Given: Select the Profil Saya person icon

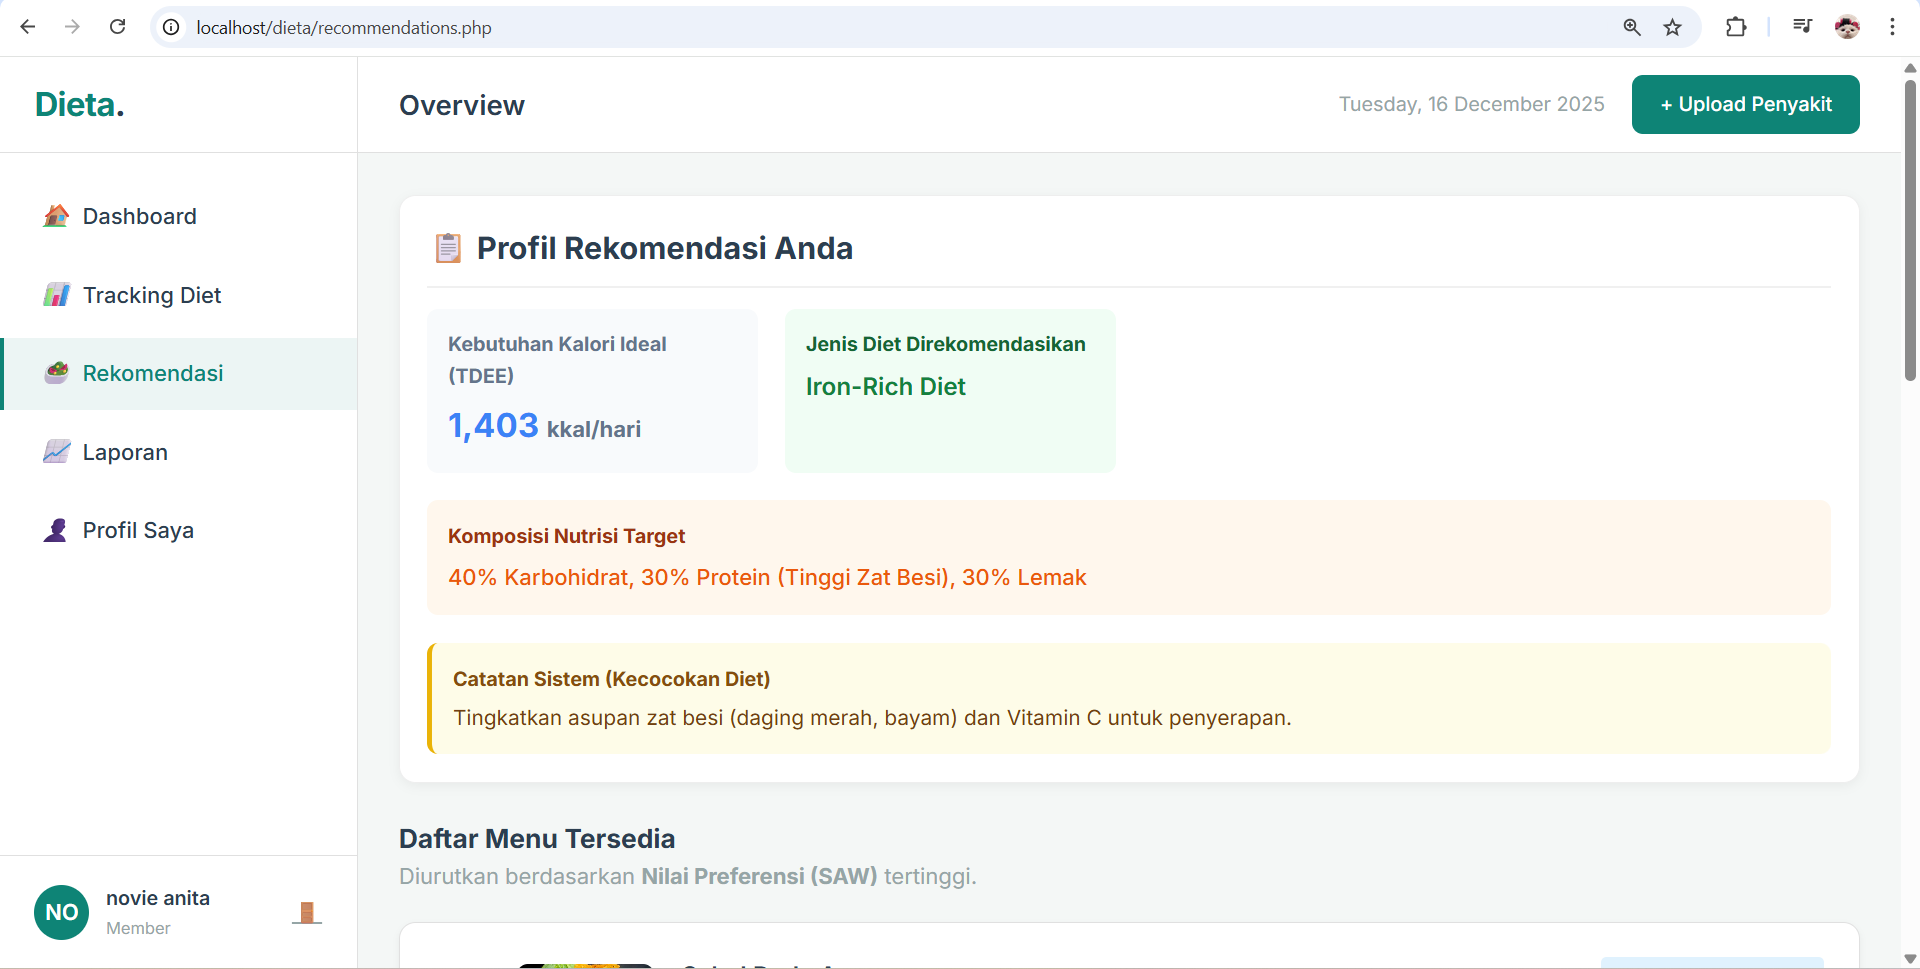Looking at the screenshot, I should click(x=56, y=530).
